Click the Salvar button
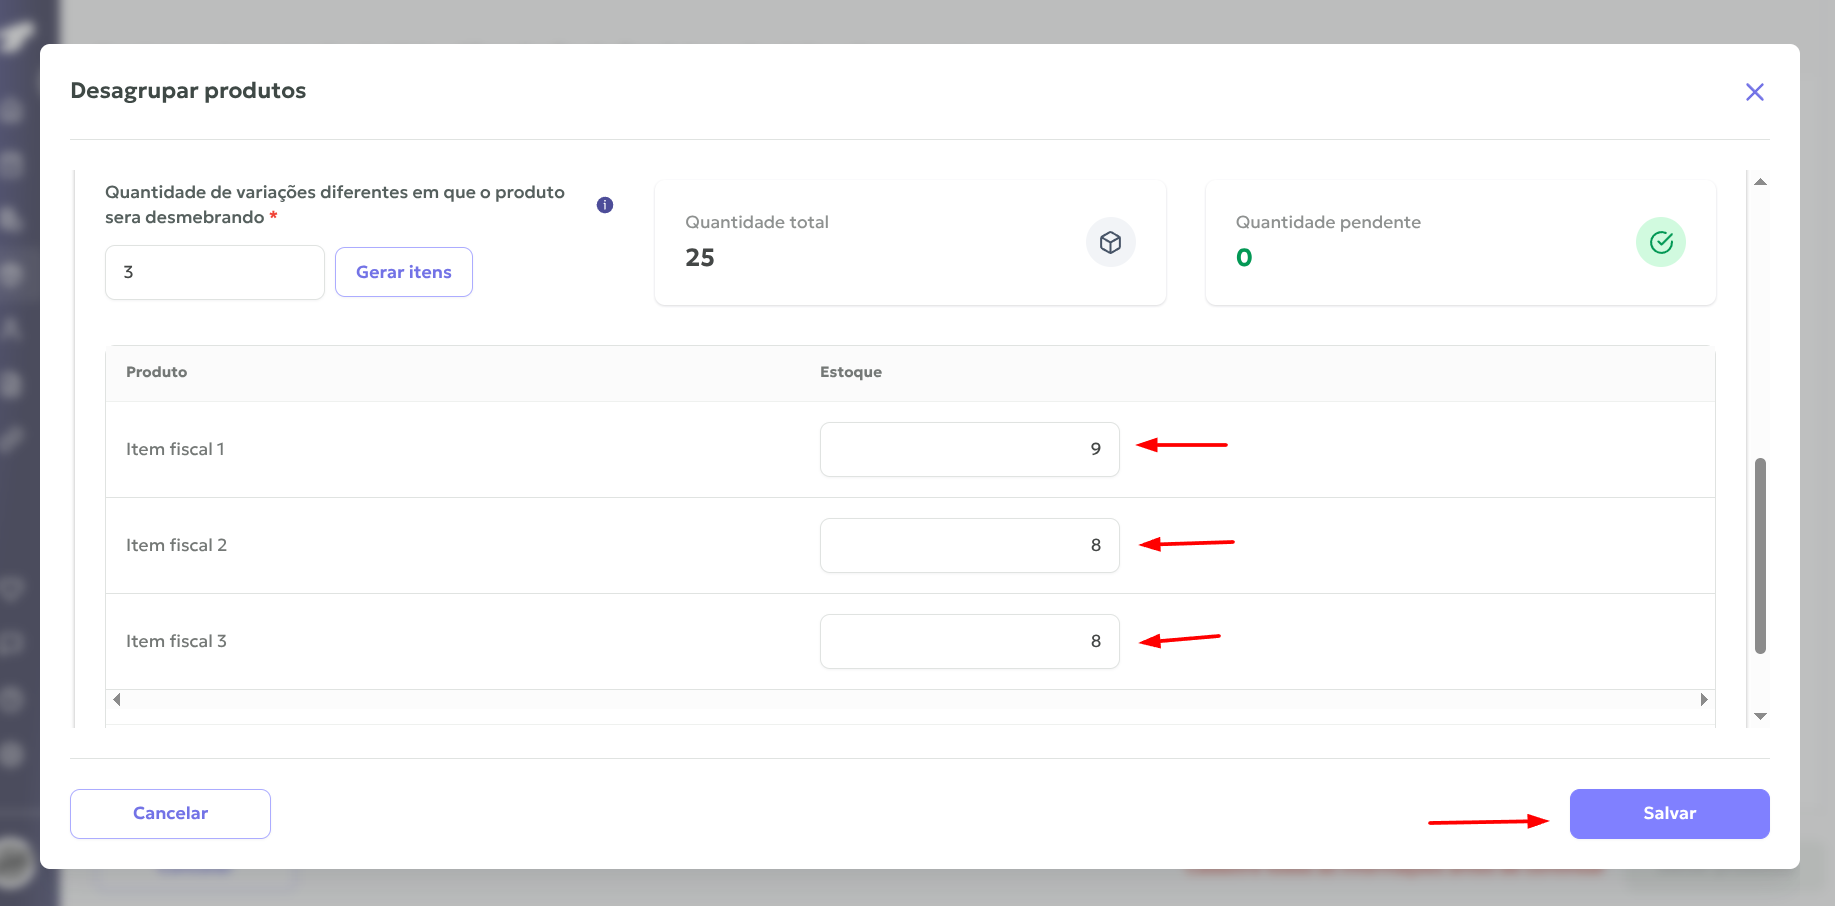The width and height of the screenshot is (1835, 906). (x=1670, y=814)
